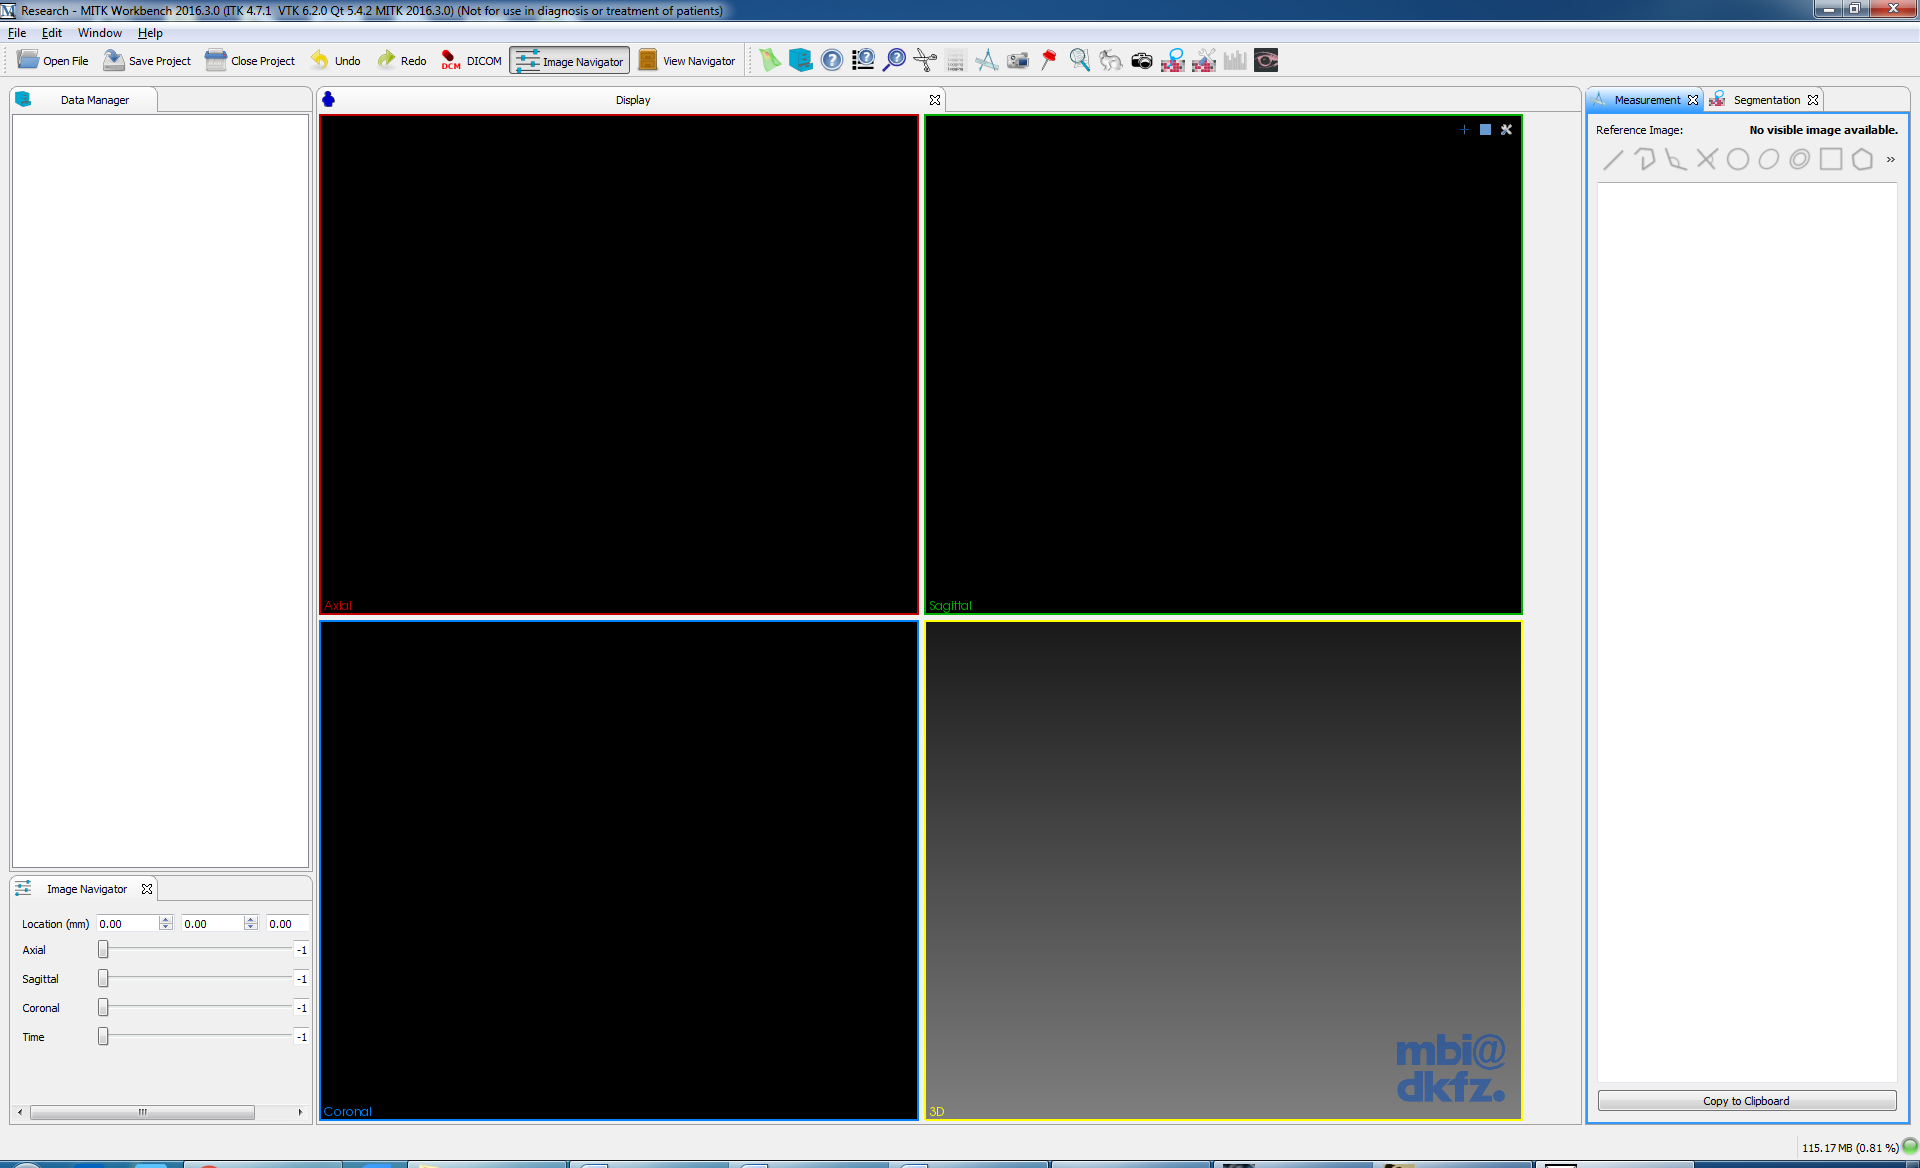The height and width of the screenshot is (1168, 1920).
Task: Select the screenshot/capture tool icon
Action: point(1142,60)
